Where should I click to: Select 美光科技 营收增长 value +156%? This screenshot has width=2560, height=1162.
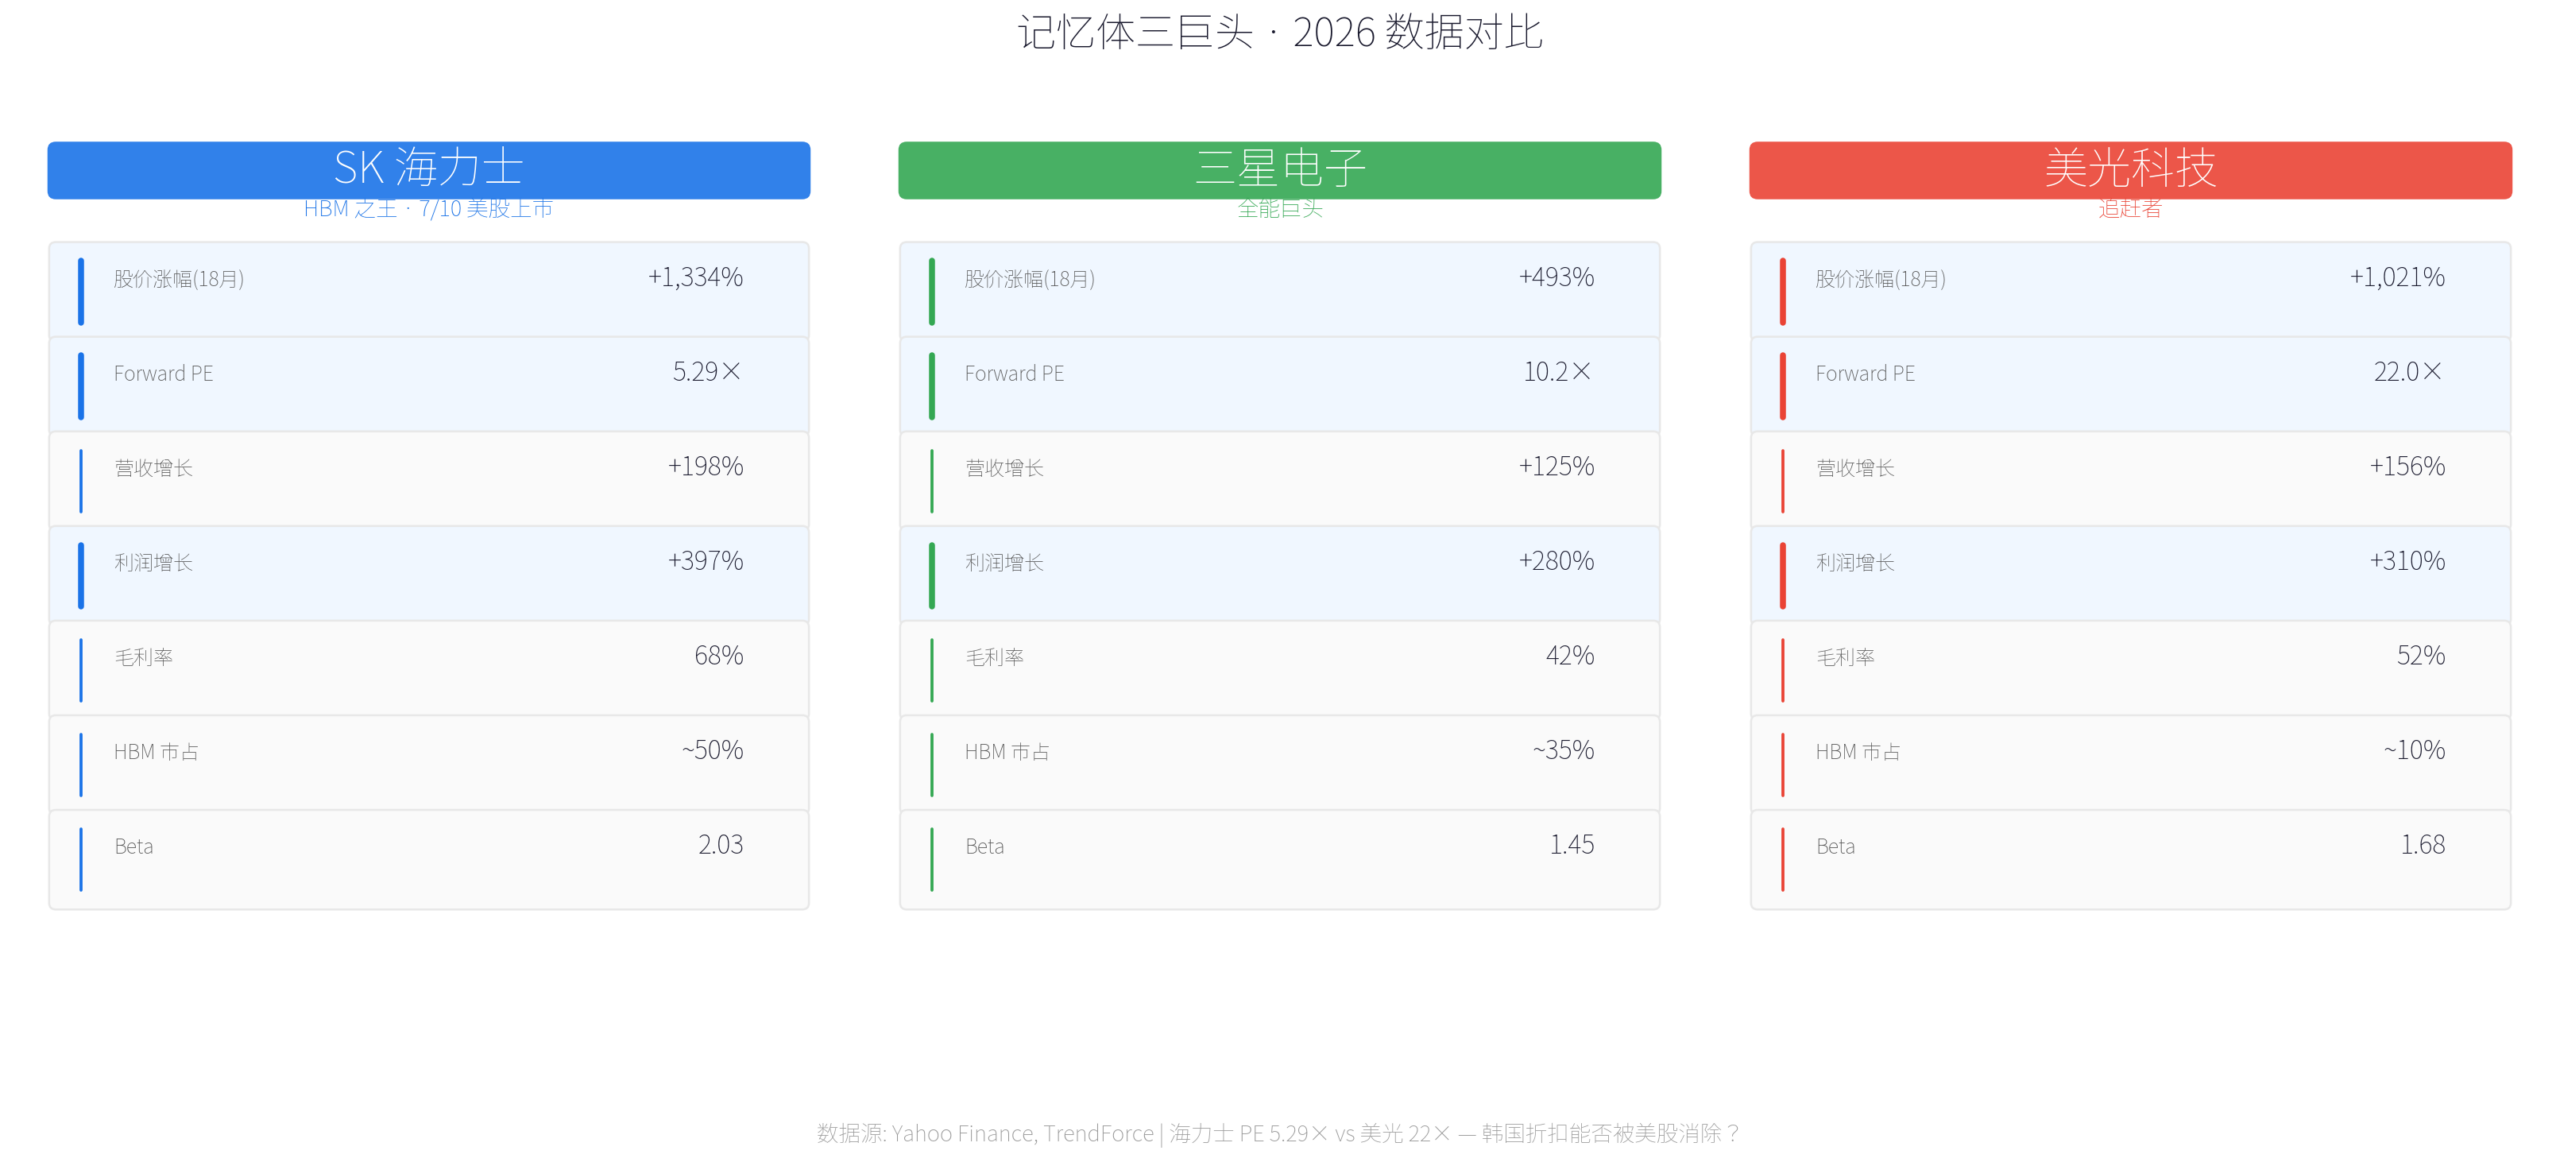pos(2407,466)
